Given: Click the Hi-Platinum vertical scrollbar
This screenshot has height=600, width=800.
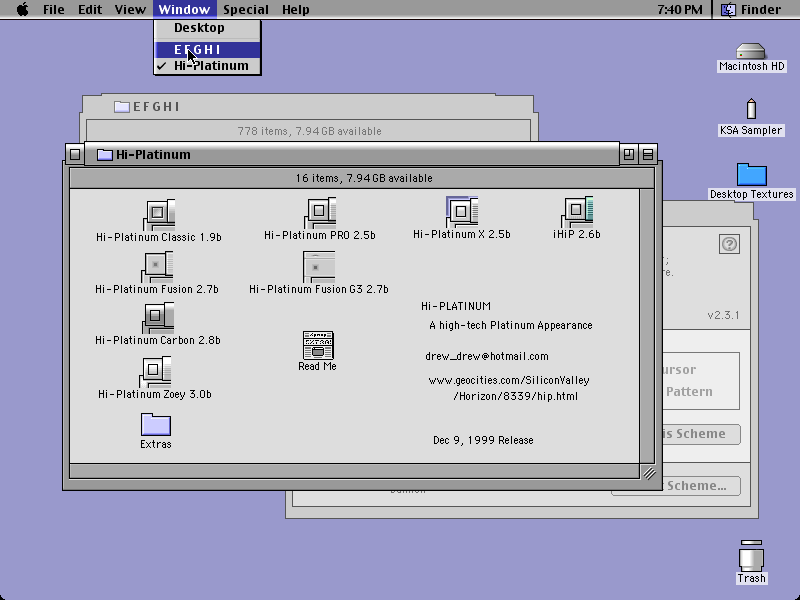Looking at the screenshot, I should tap(647, 326).
